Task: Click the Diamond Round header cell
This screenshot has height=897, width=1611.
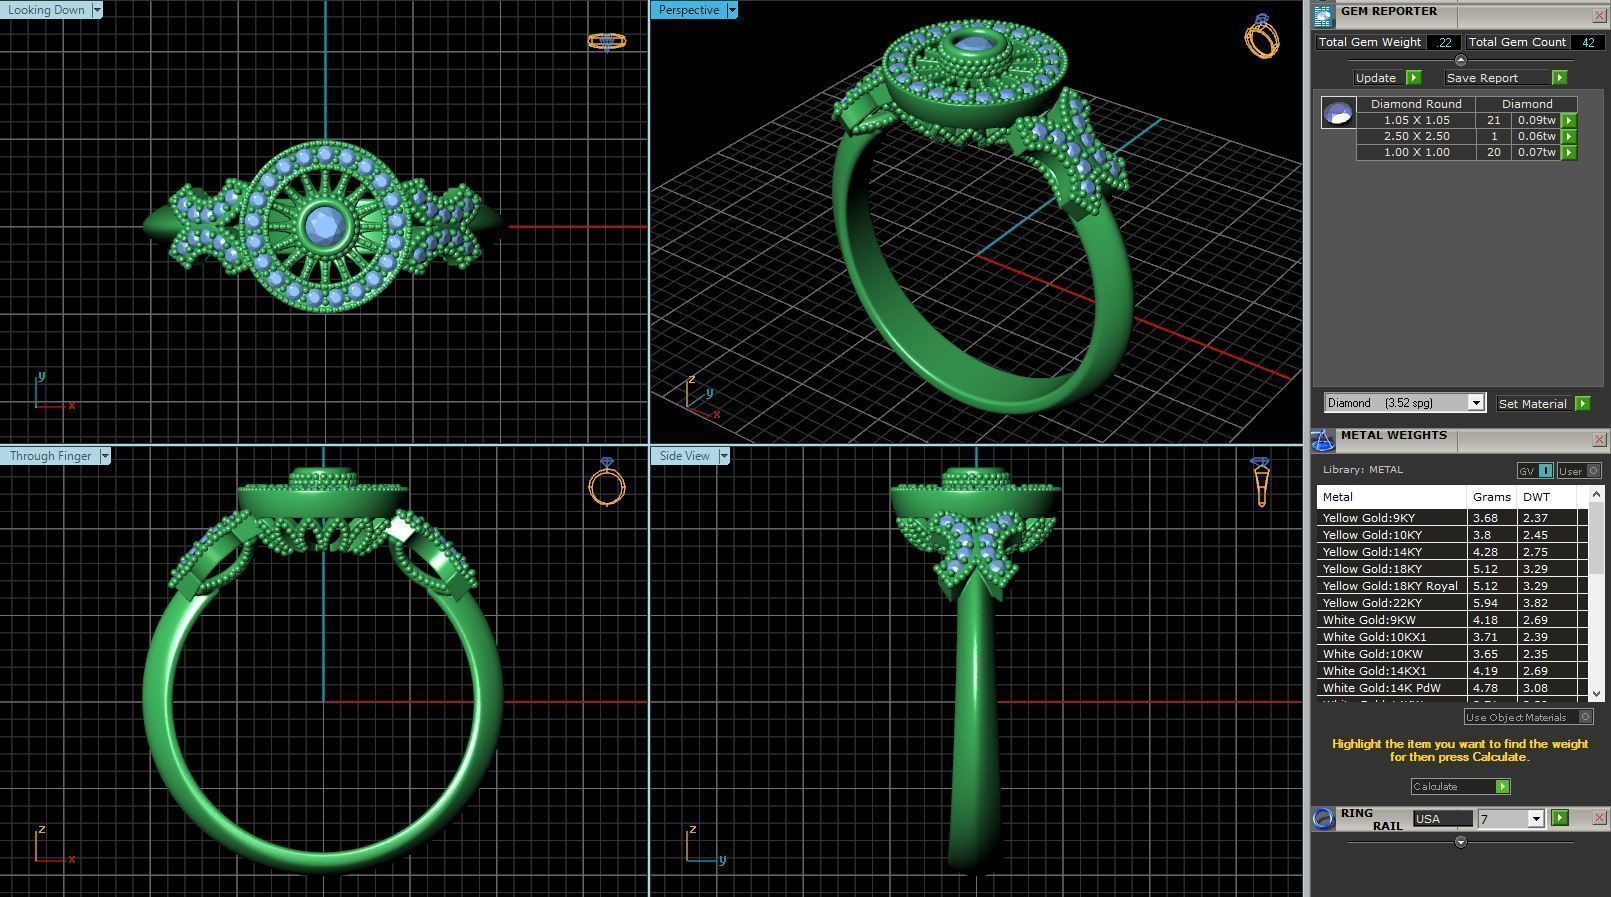Action: [1416, 104]
